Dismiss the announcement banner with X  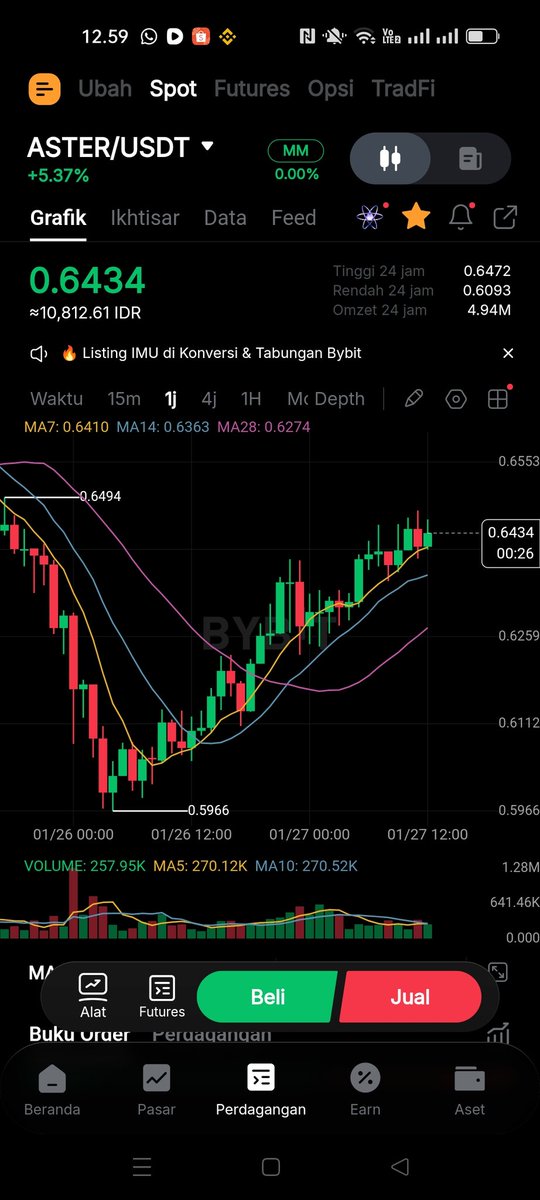(x=508, y=353)
